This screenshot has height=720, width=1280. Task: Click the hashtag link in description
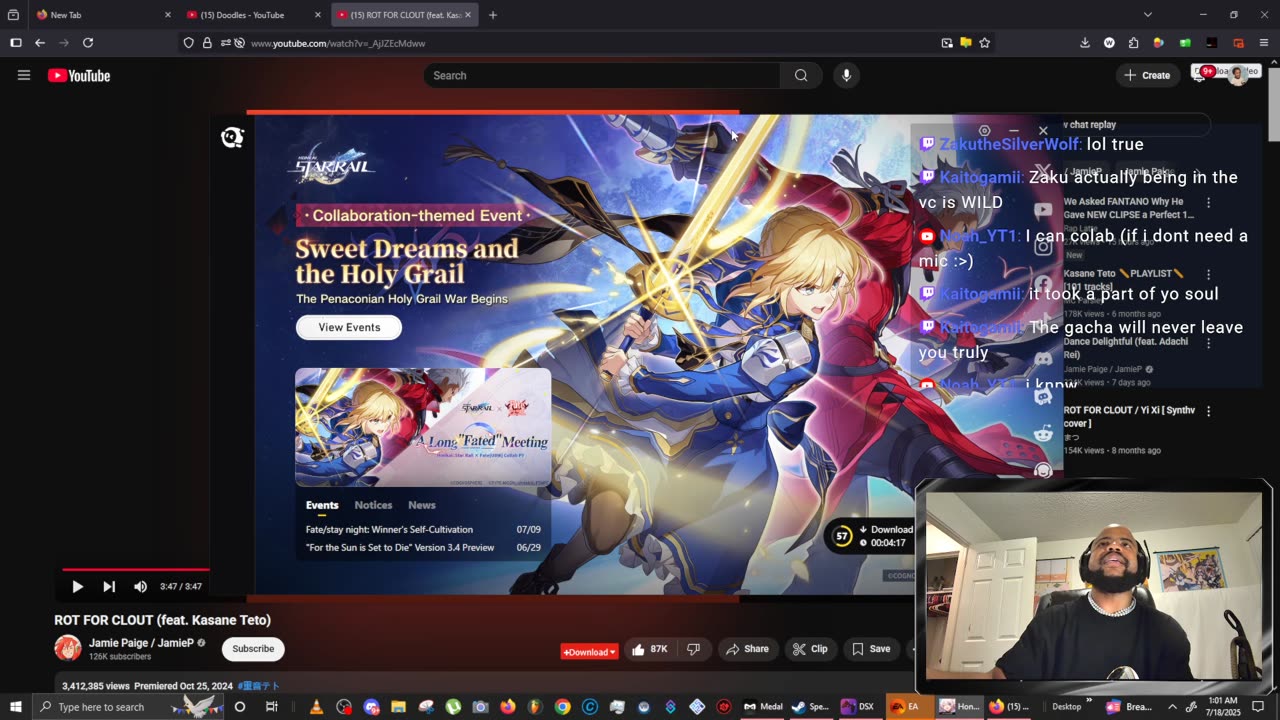259,686
